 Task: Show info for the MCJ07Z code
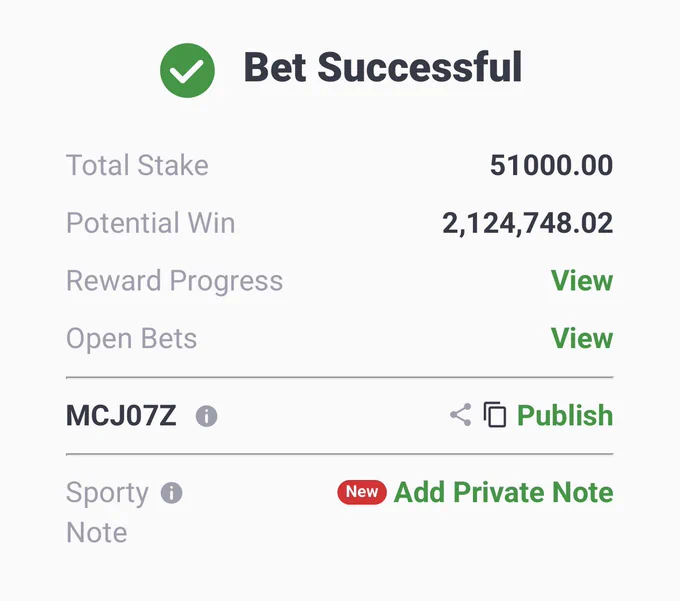coord(206,416)
